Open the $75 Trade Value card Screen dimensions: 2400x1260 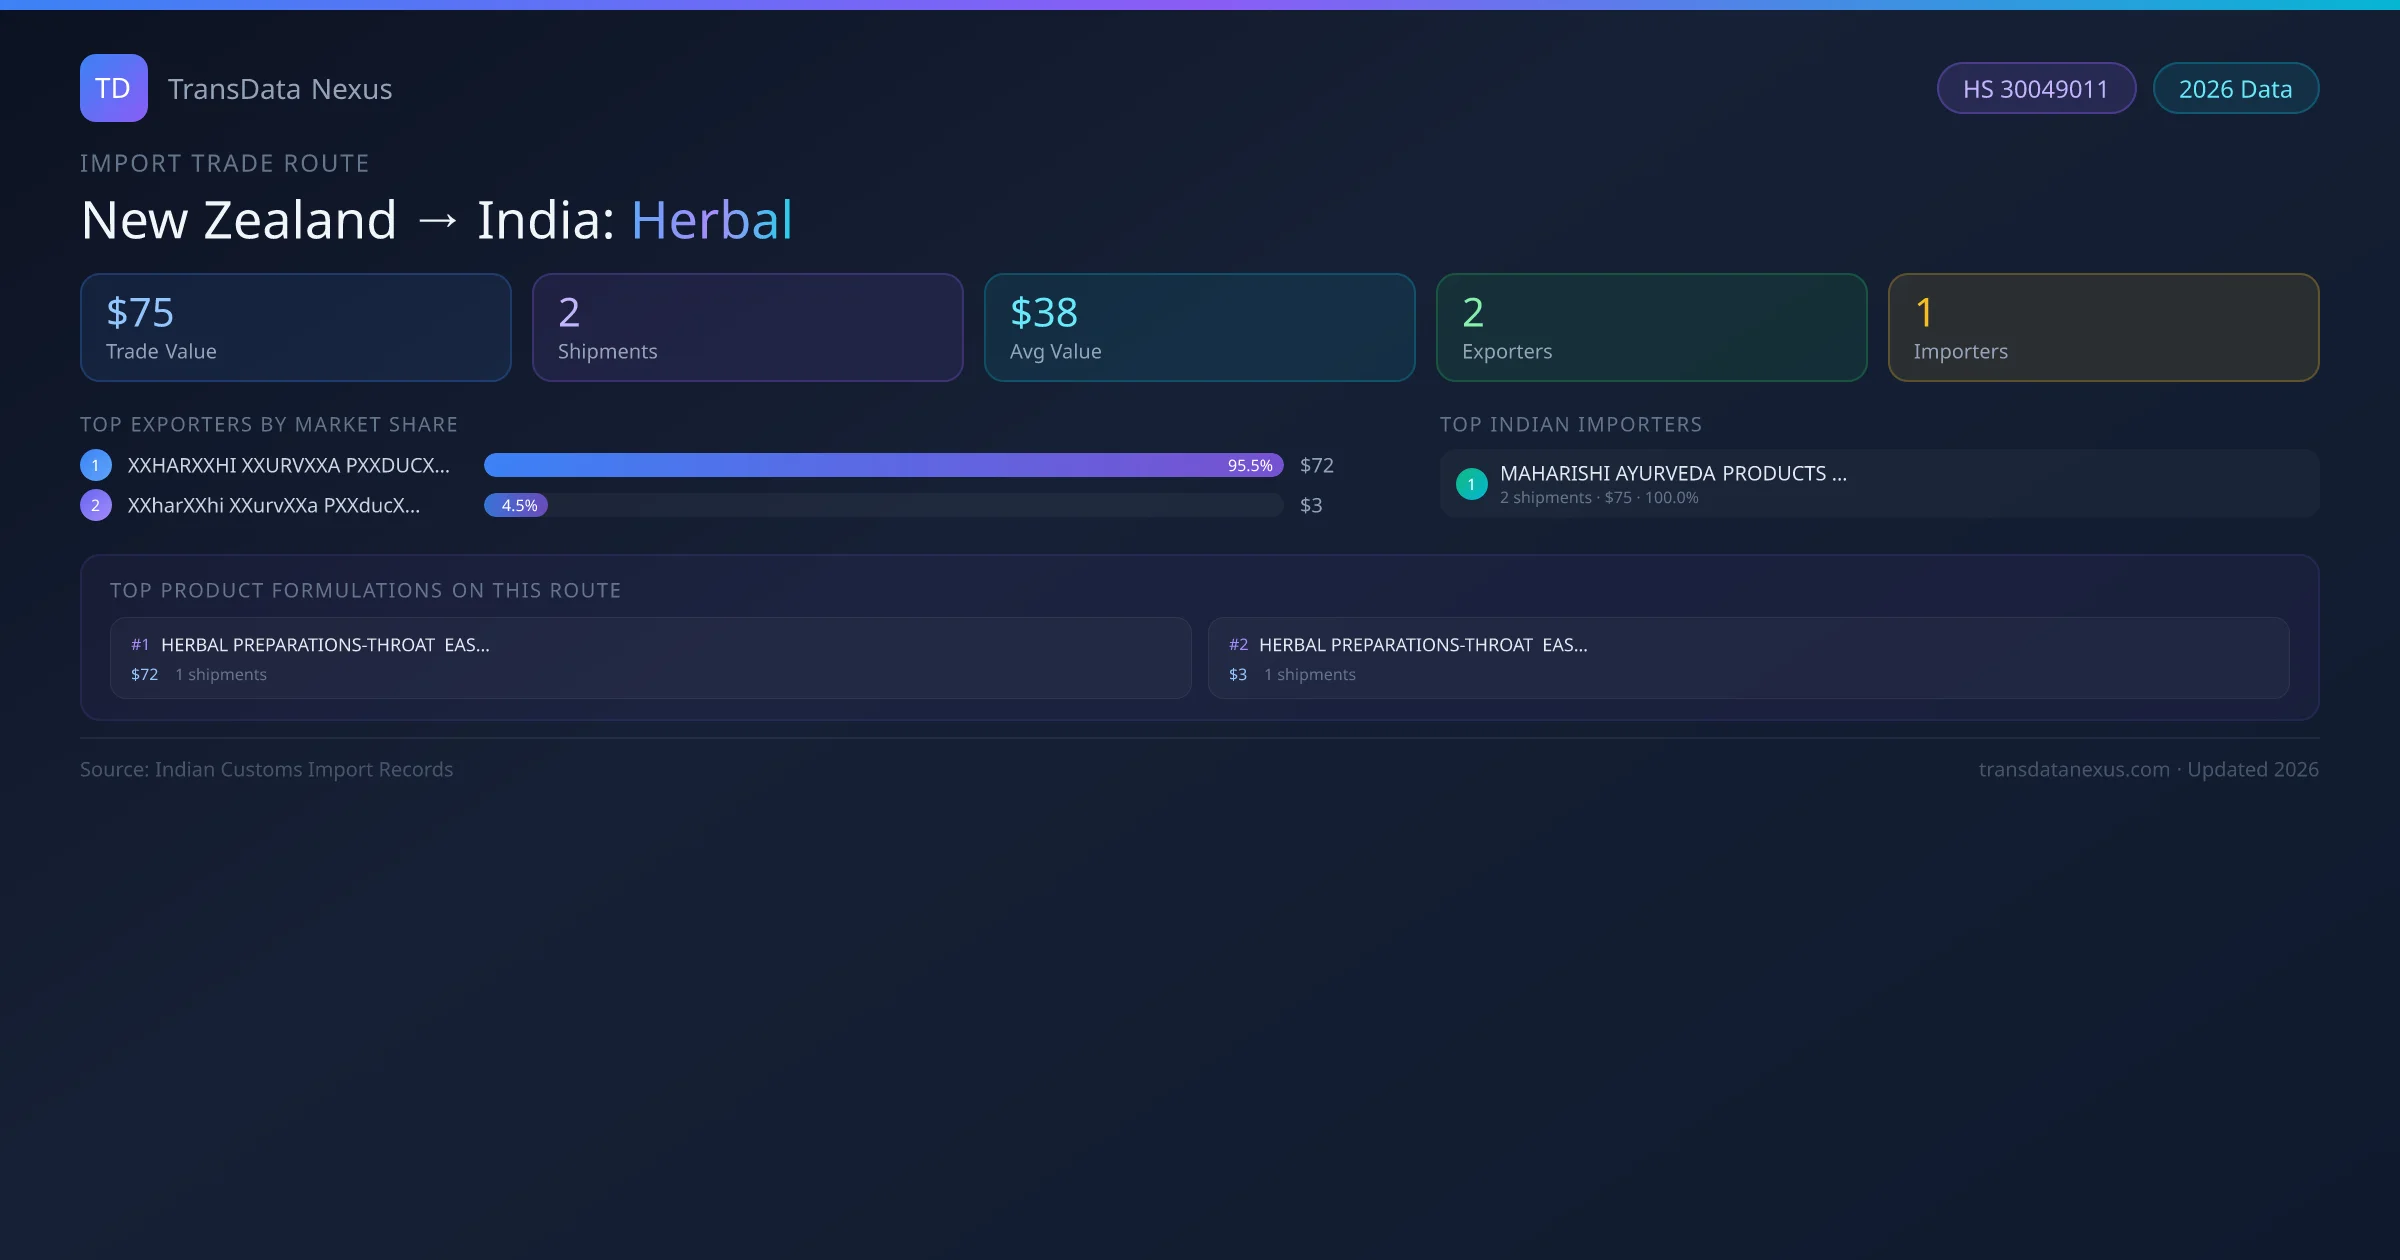295,328
